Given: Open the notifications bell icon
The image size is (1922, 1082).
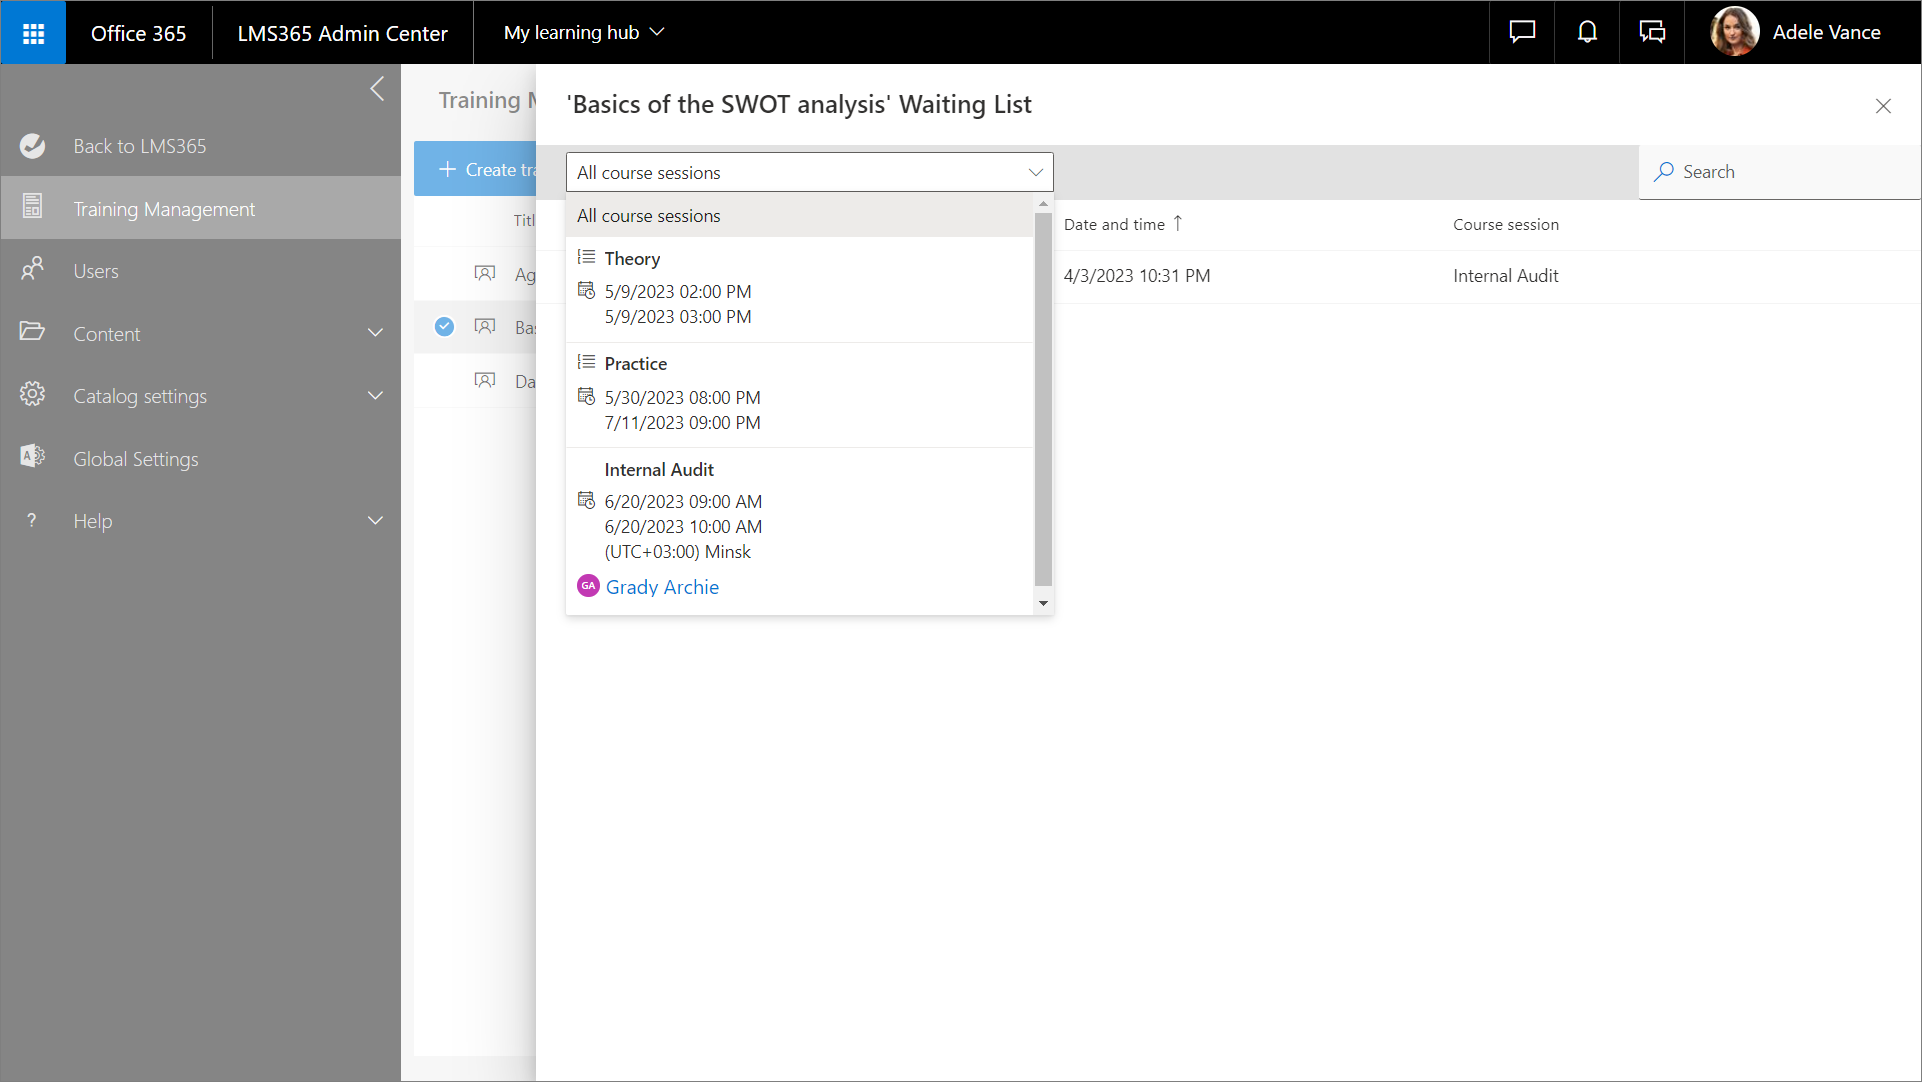Looking at the screenshot, I should (1587, 32).
